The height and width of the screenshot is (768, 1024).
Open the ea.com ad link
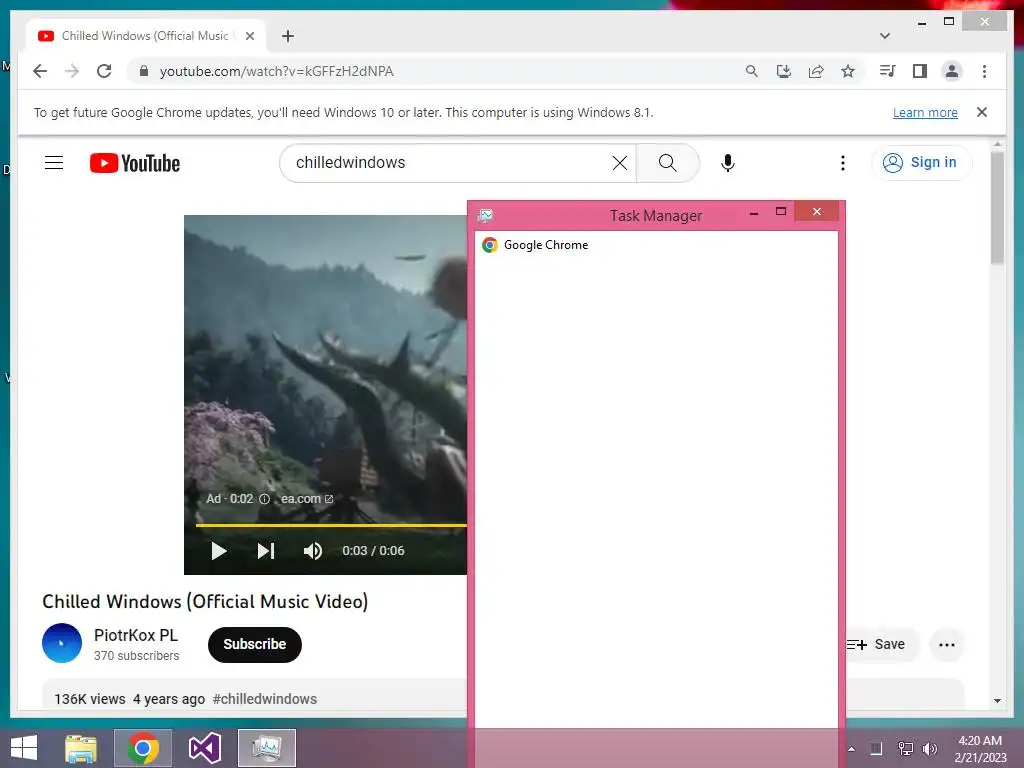coord(307,499)
